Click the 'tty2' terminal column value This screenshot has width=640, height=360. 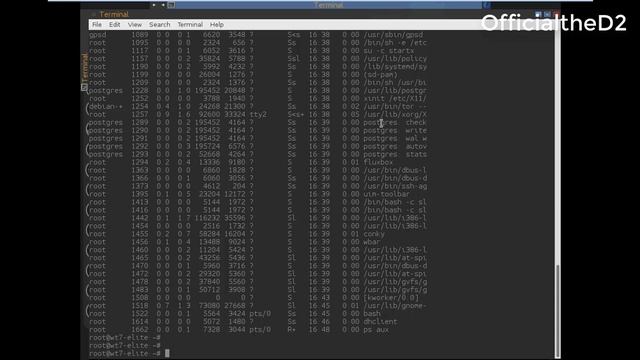[258, 115]
